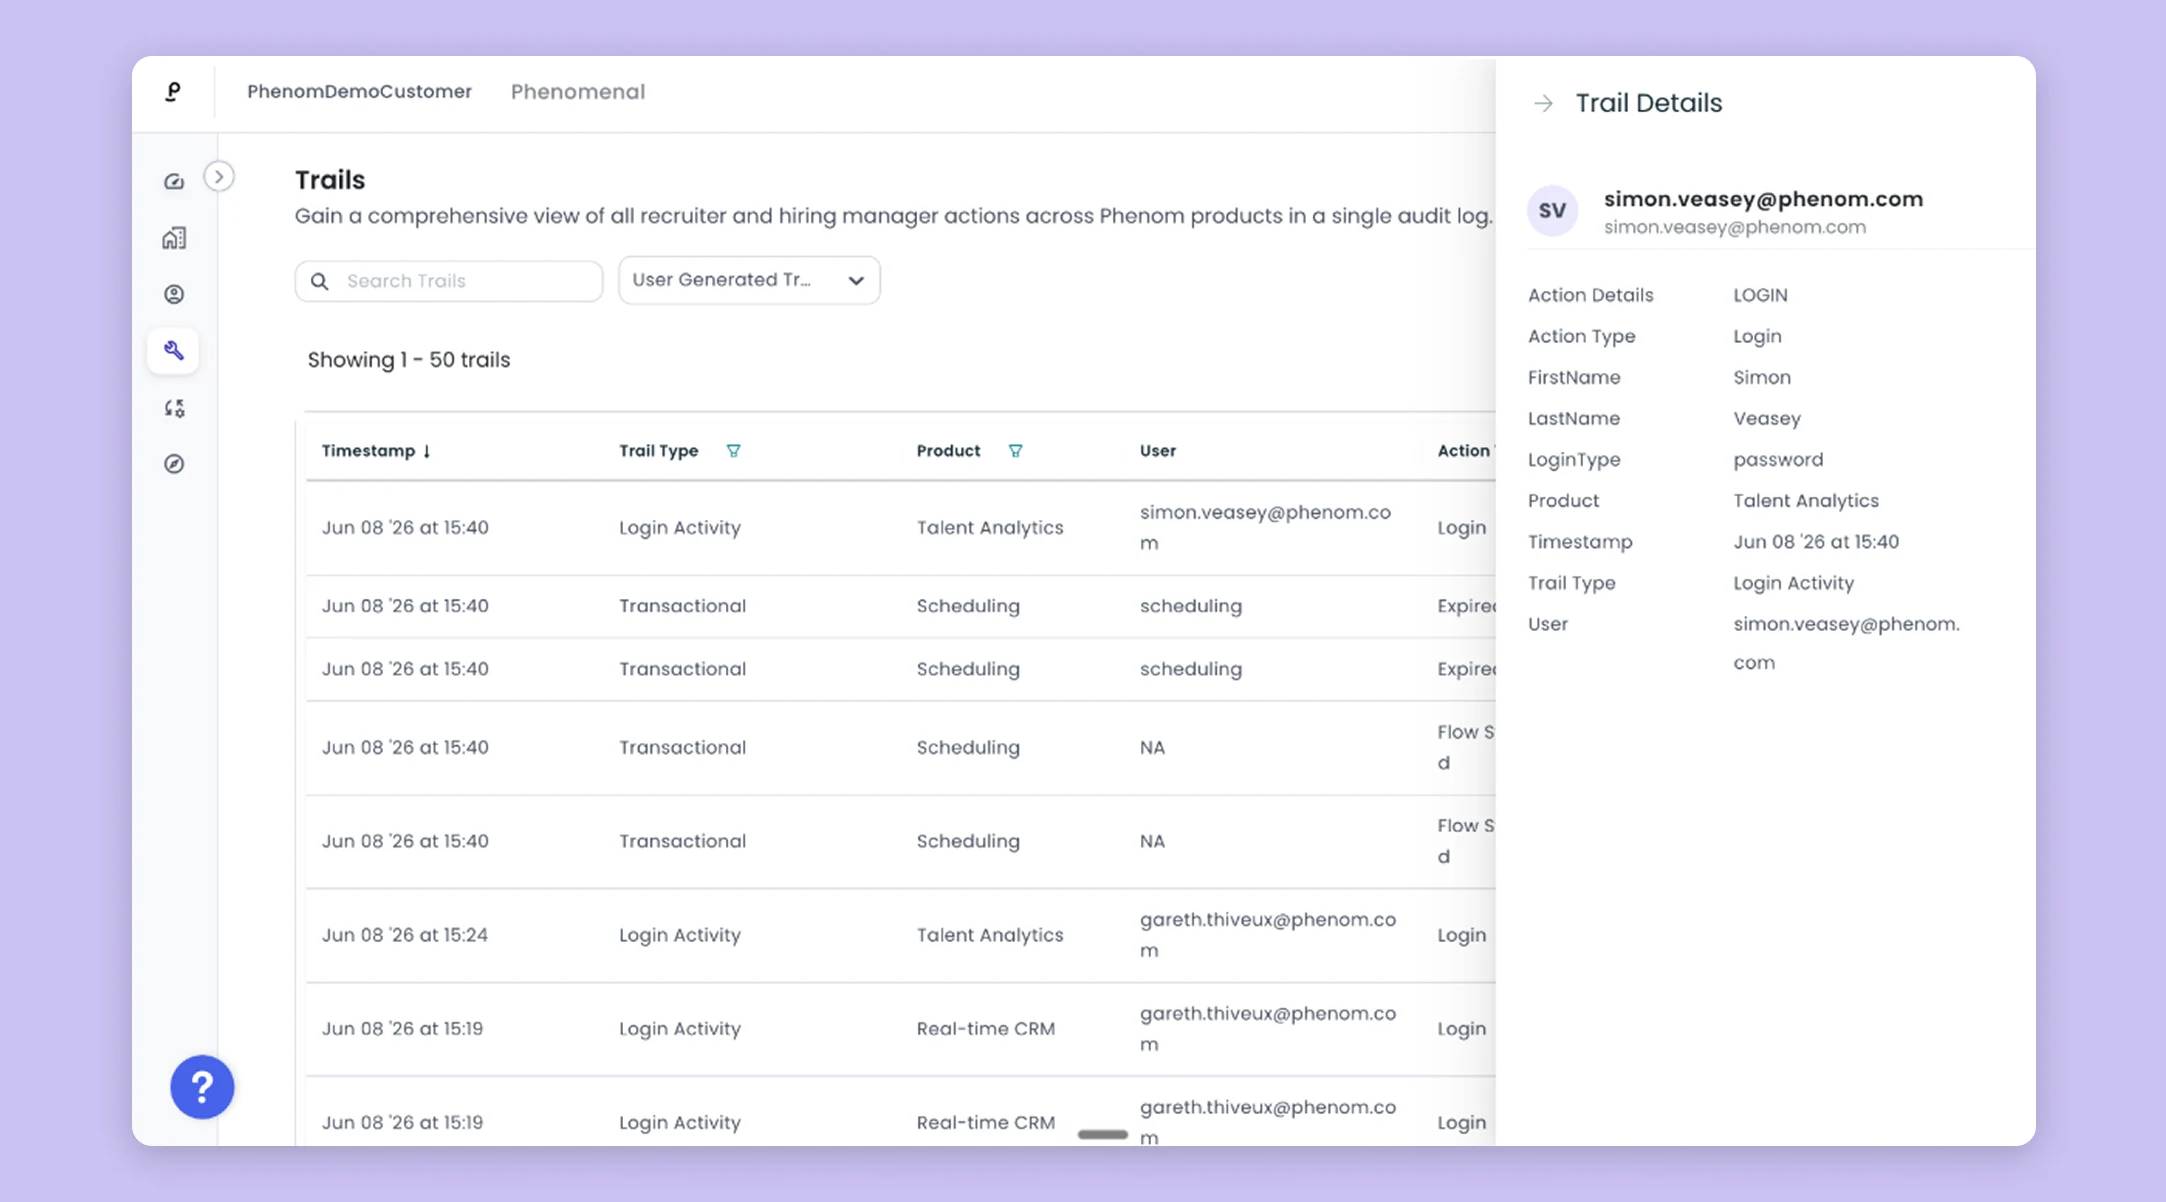2166x1202 pixels.
Task: Click 'Showing 1 - 50 trails' text
Action: [409, 360]
